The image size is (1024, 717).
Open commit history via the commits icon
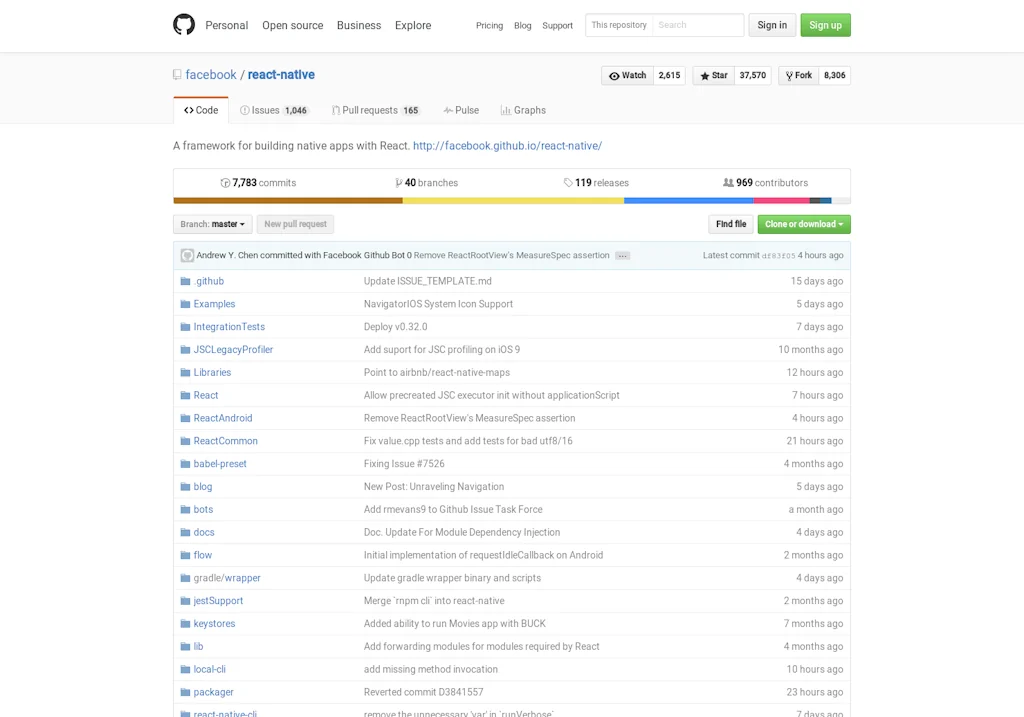click(226, 183)
